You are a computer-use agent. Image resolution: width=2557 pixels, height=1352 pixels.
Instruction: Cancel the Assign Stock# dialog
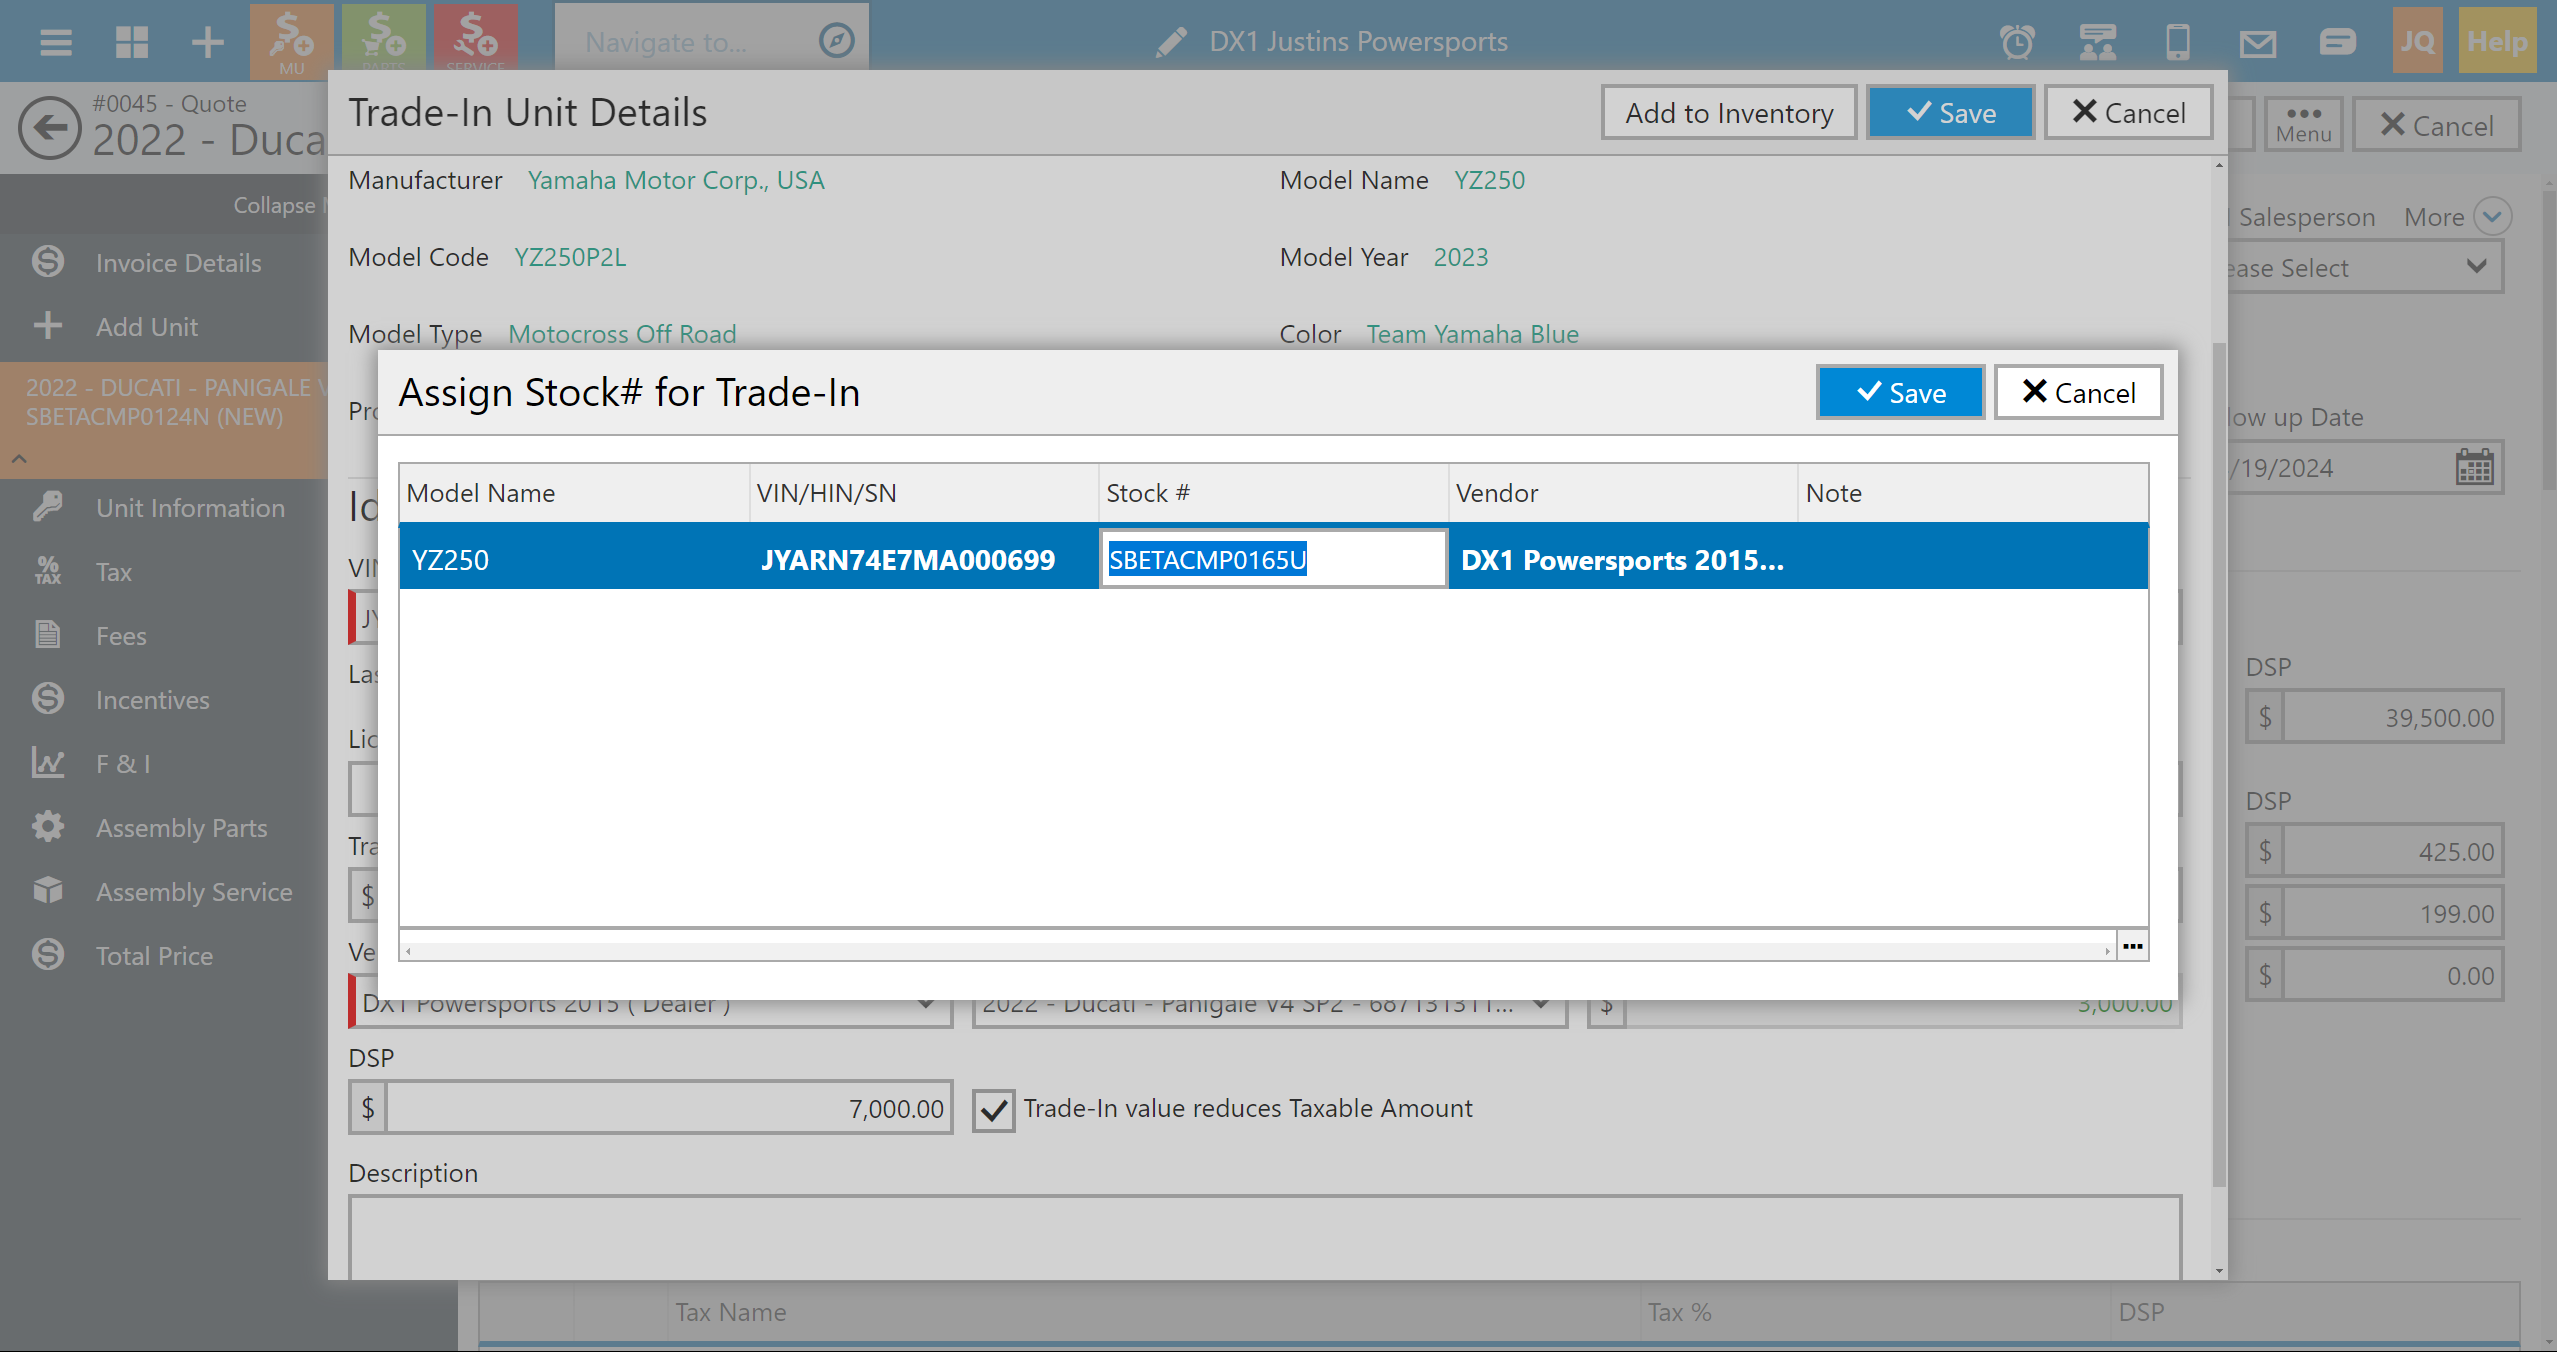[x=2078, y=393]
